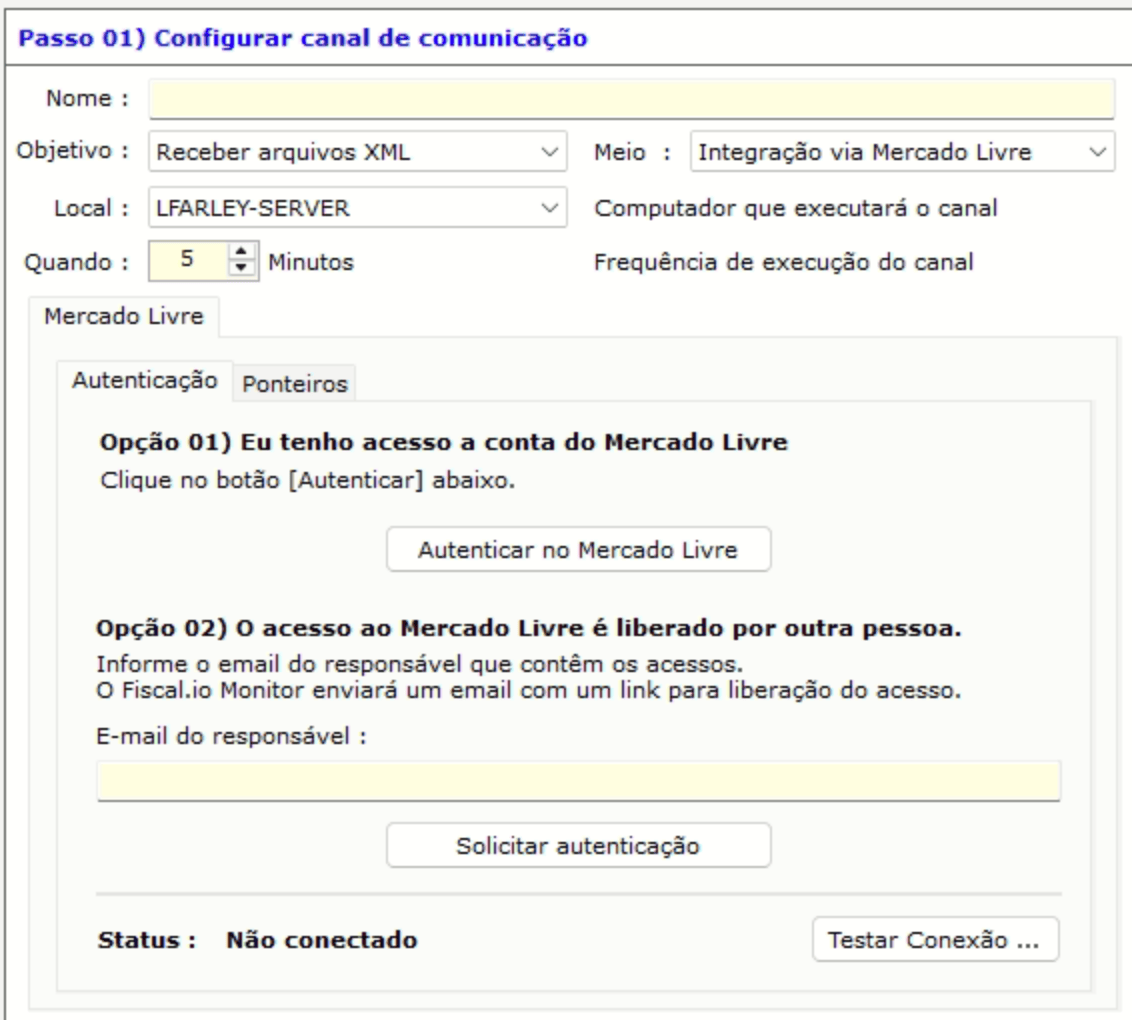The width and height of the screenshot is (1132, 1020).
Task: Click the 'Opção 01) Eu tenho acesso' heading
Action: [443, 442]
